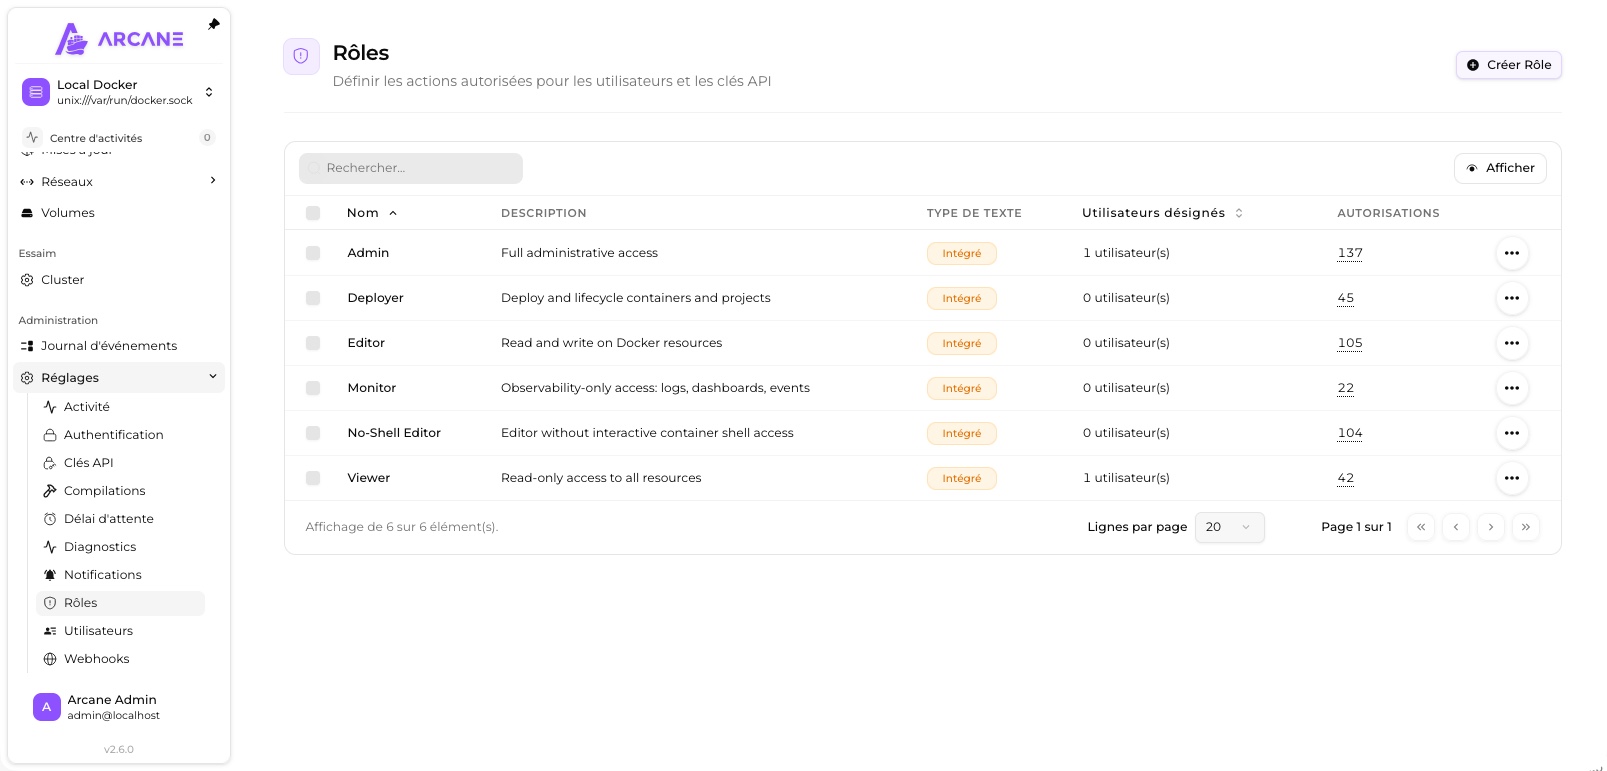
Task: Open actions menu for Admin role
Action: (1511, 253)
